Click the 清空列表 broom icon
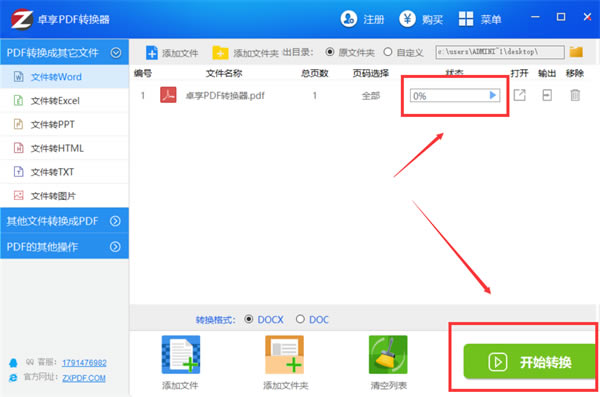The width and height of the screenshot is (600, 397). pyautogui.click(x=388, y=355)
